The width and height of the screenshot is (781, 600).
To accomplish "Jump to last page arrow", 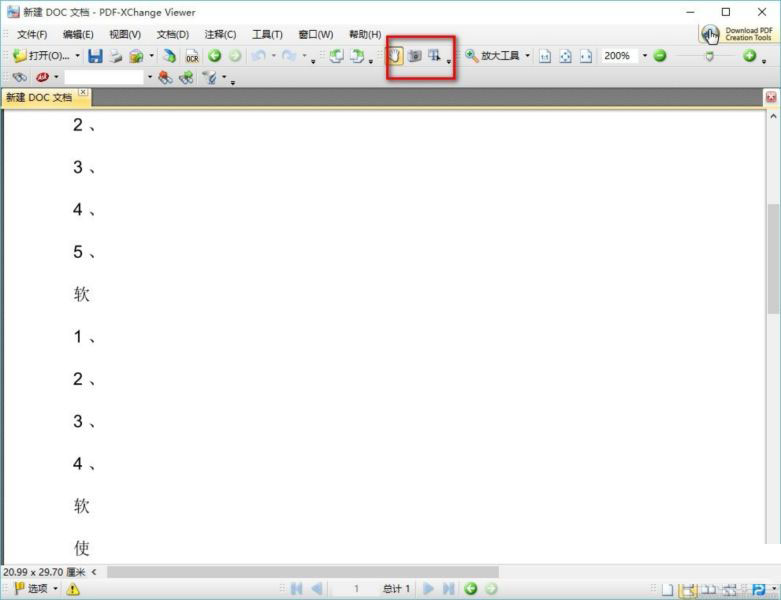I will tap(448, 589).
